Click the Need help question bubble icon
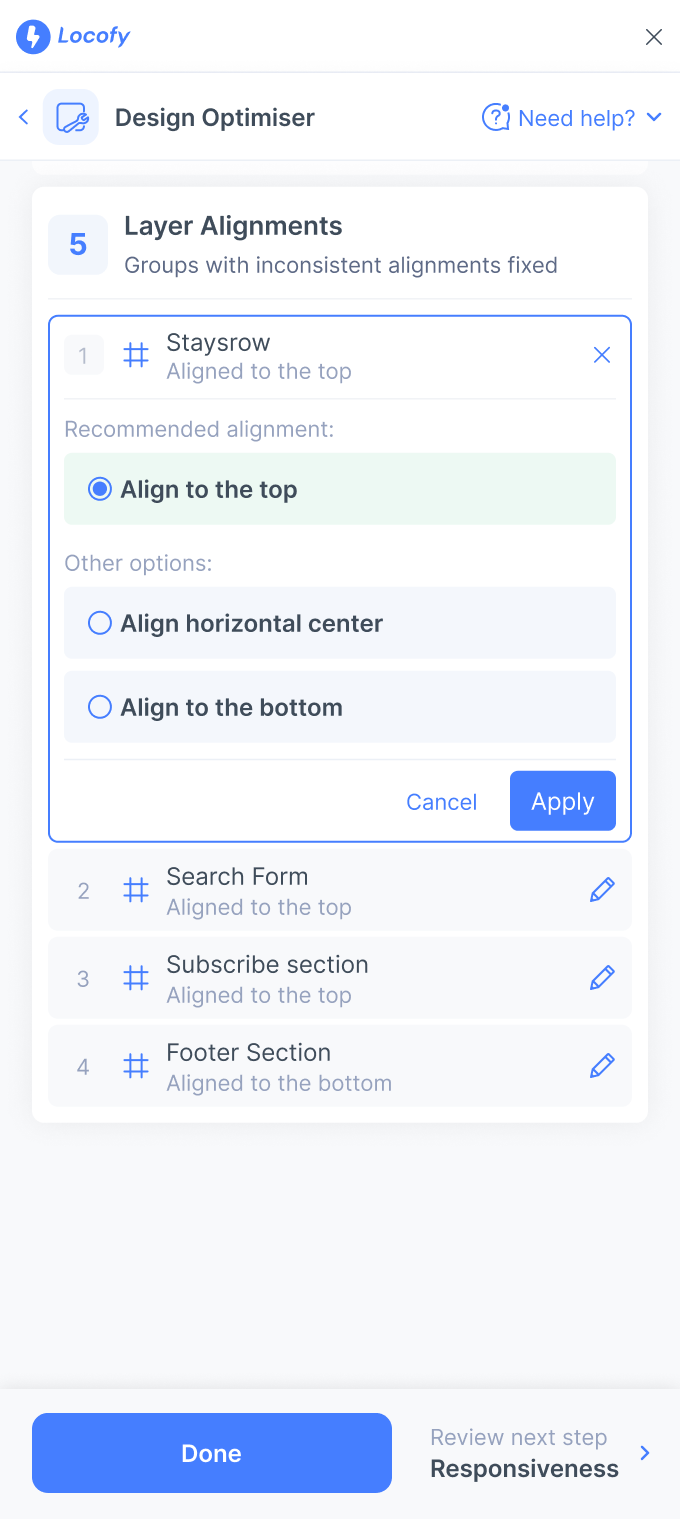The height and width of the screenshot is (1519, 680). 496,118
